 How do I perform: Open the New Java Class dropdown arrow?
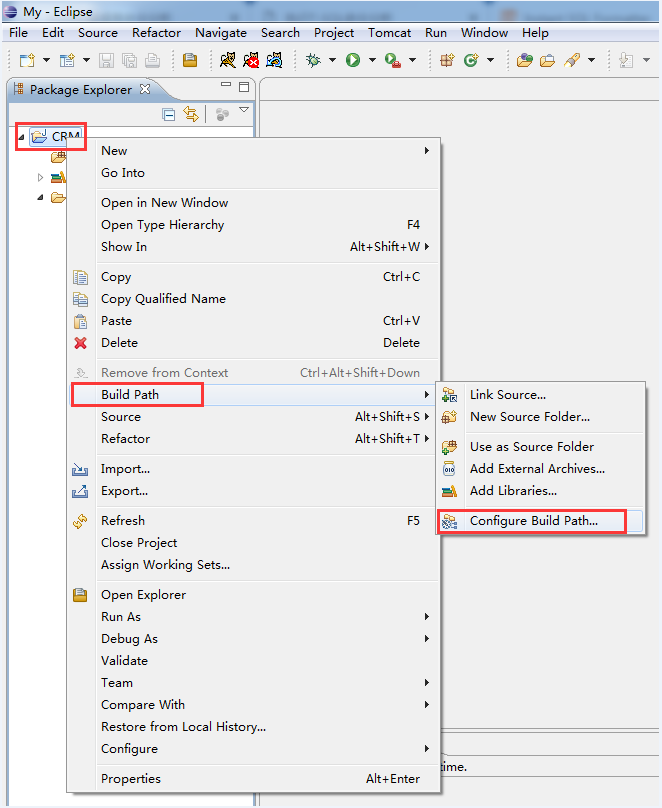pos(490,60)
